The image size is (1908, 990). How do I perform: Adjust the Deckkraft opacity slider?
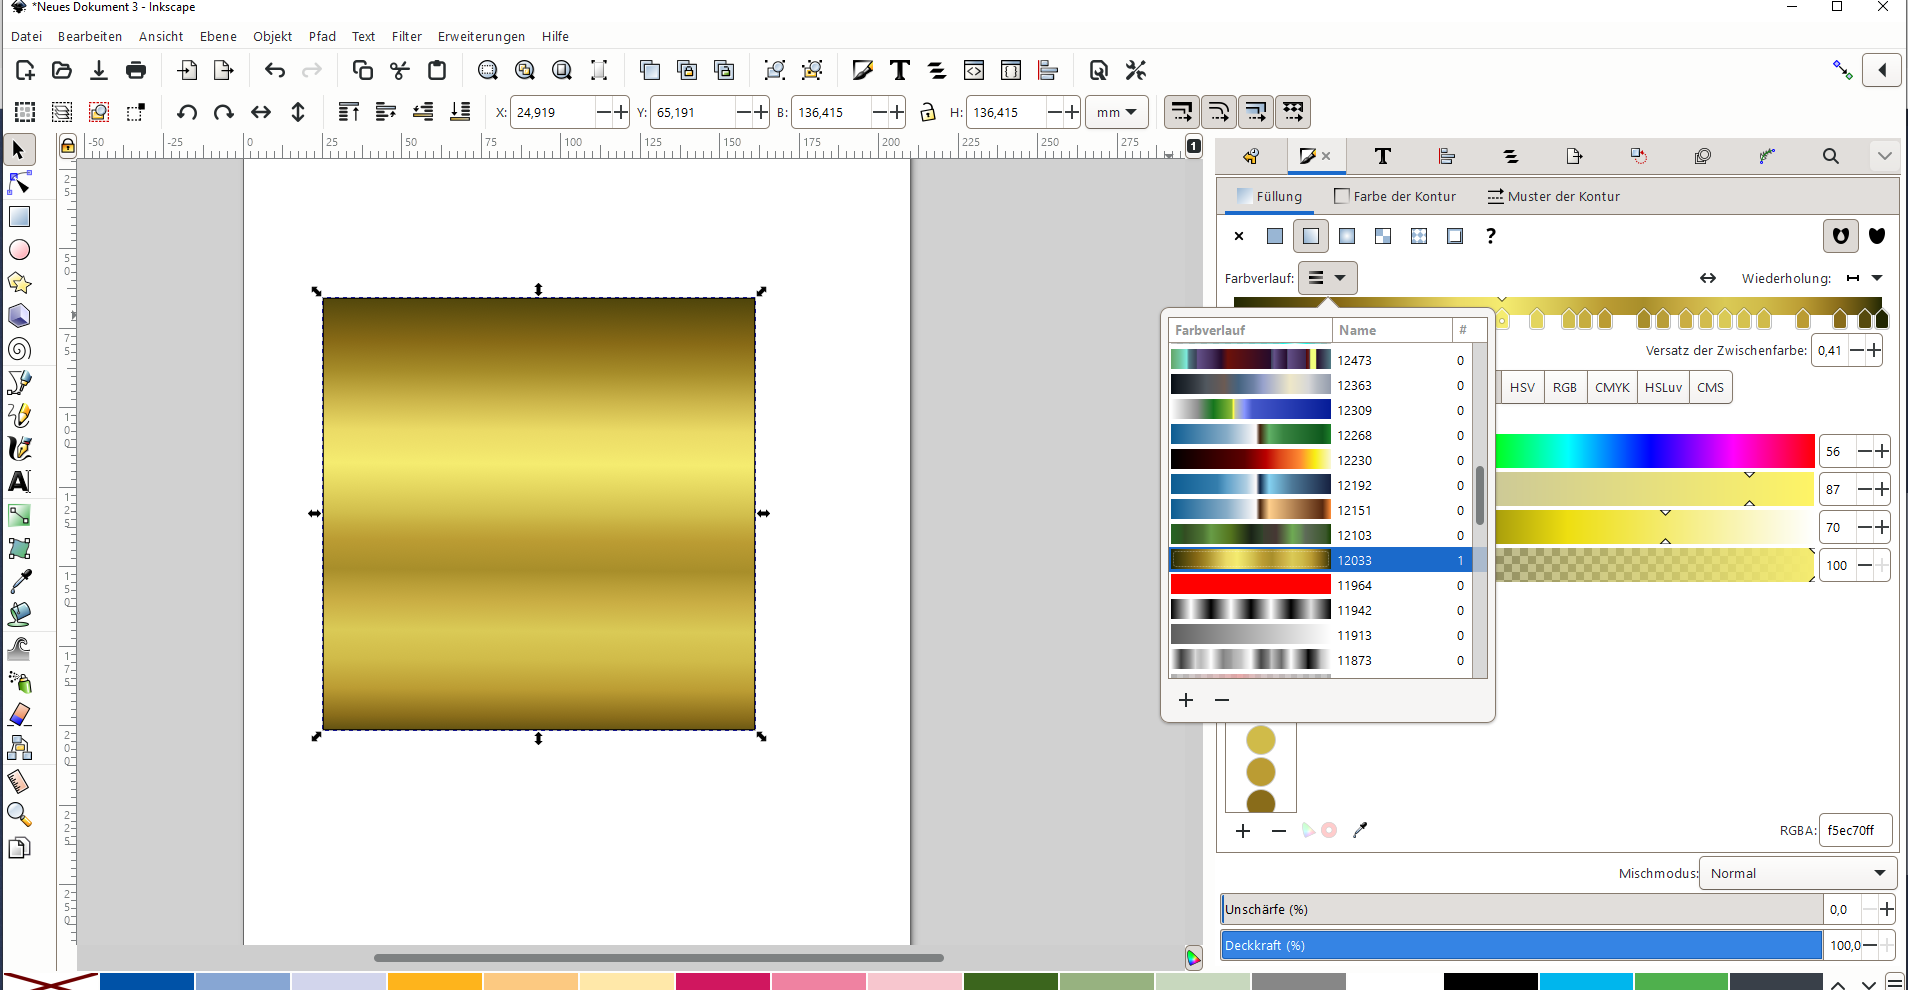point(1520,945)
